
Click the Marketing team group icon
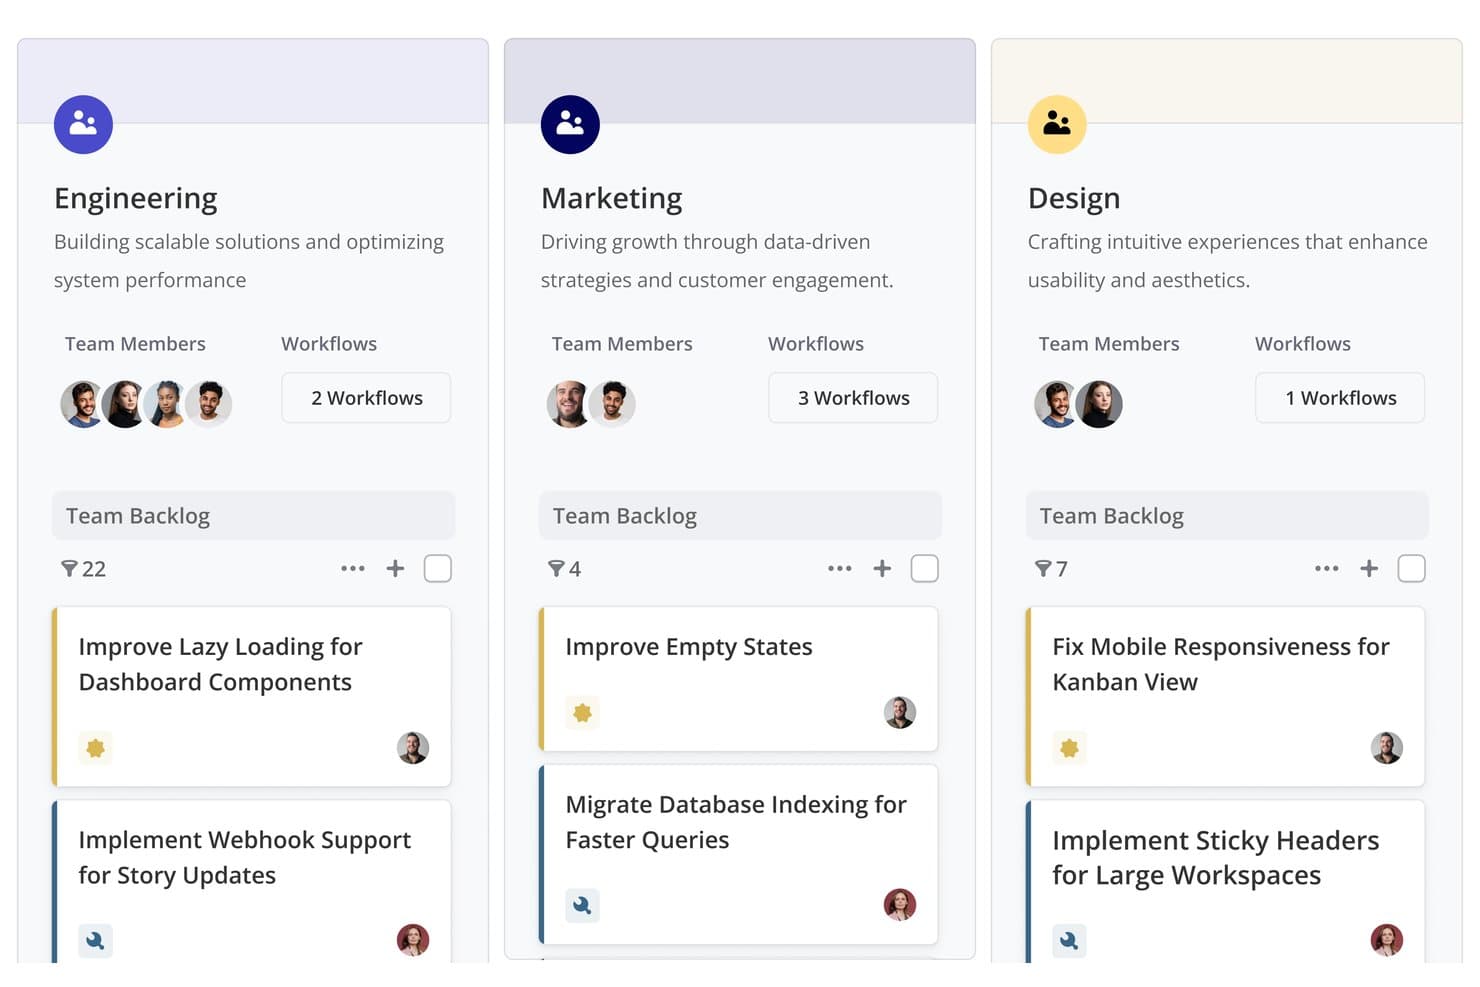pos(570,124)
